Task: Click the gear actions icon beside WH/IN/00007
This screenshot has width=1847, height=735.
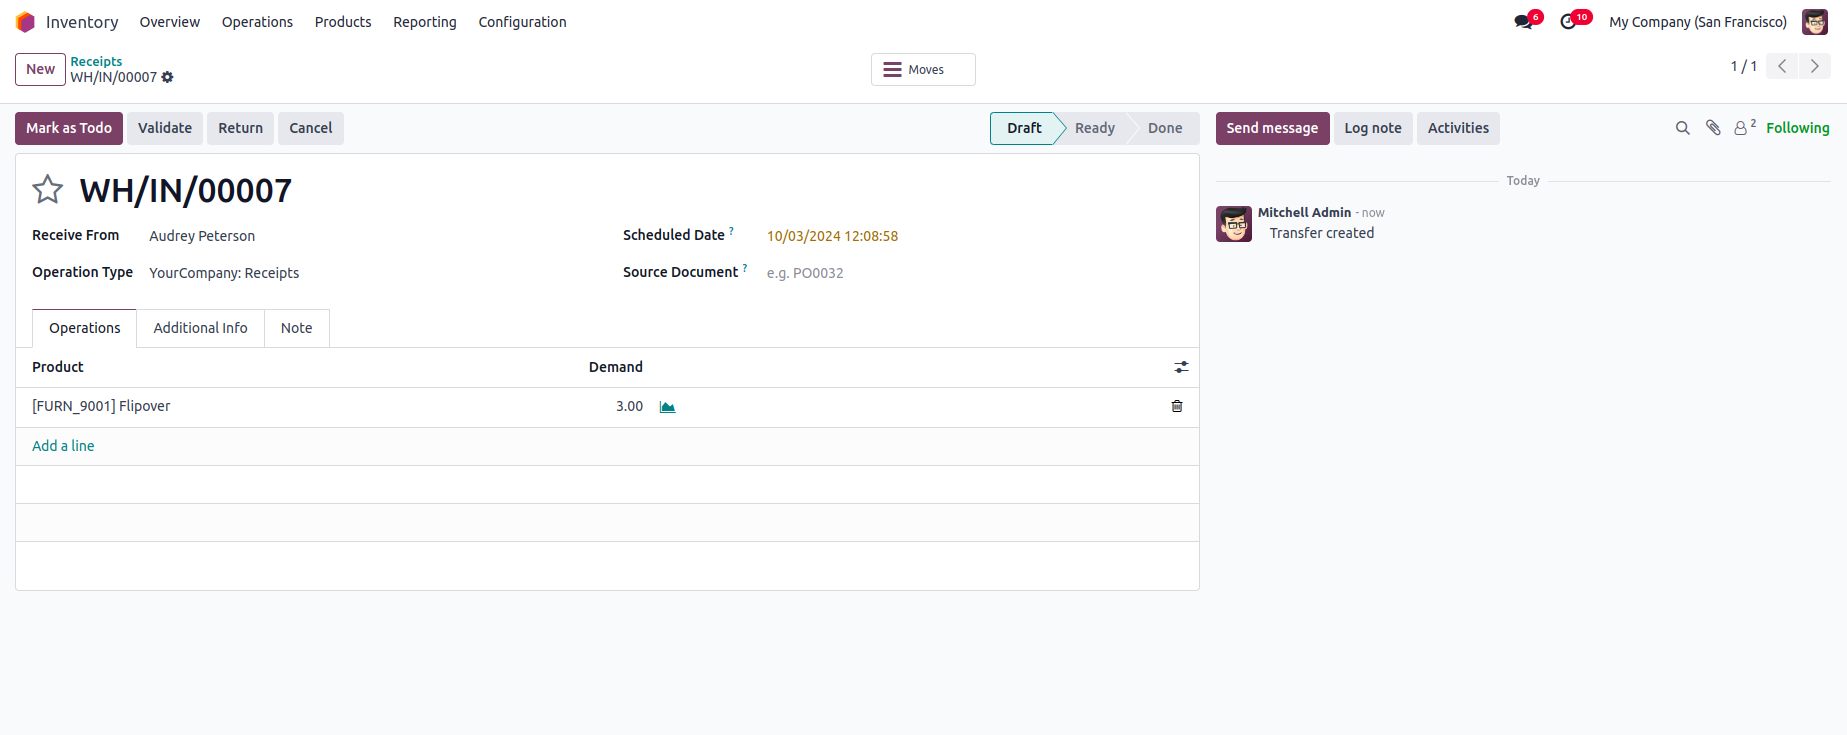Action: 167,77
